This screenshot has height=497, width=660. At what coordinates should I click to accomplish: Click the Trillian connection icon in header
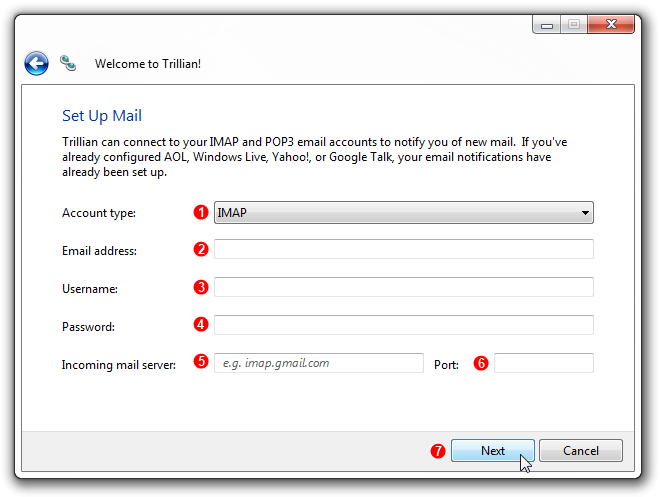[68, 63]
